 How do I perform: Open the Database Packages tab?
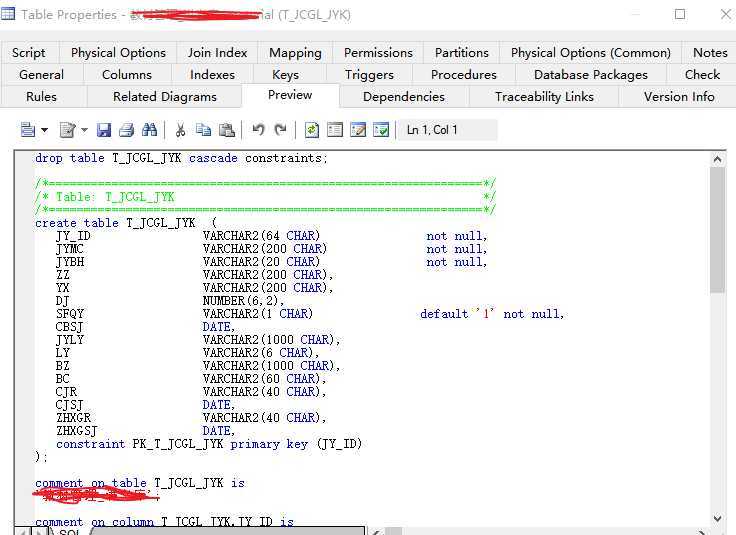[590, 75]
